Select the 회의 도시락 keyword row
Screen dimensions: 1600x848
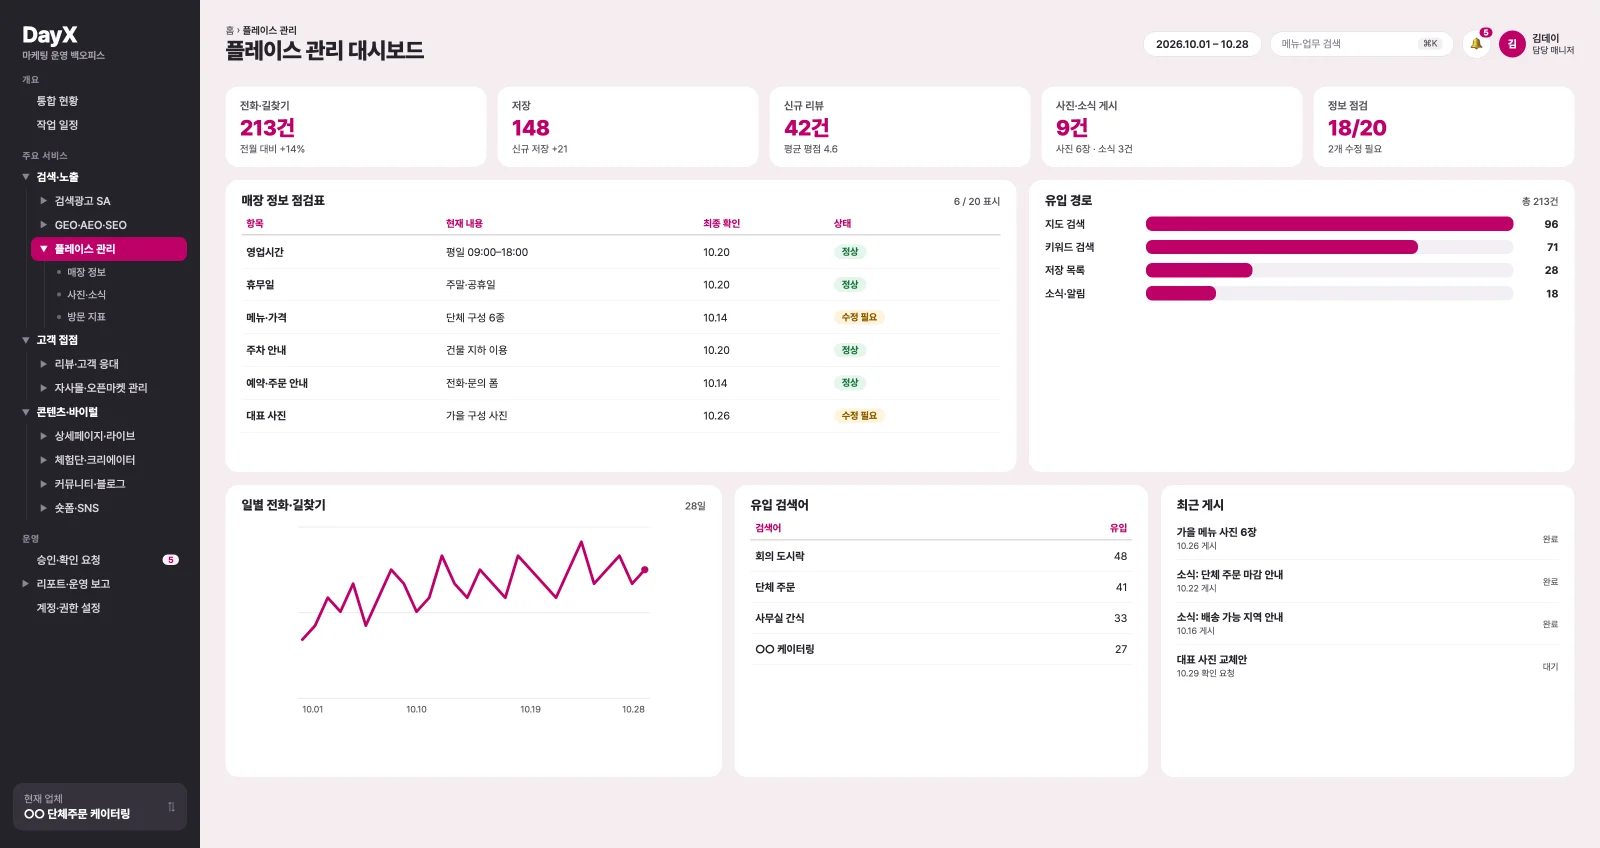coord(941,556)
